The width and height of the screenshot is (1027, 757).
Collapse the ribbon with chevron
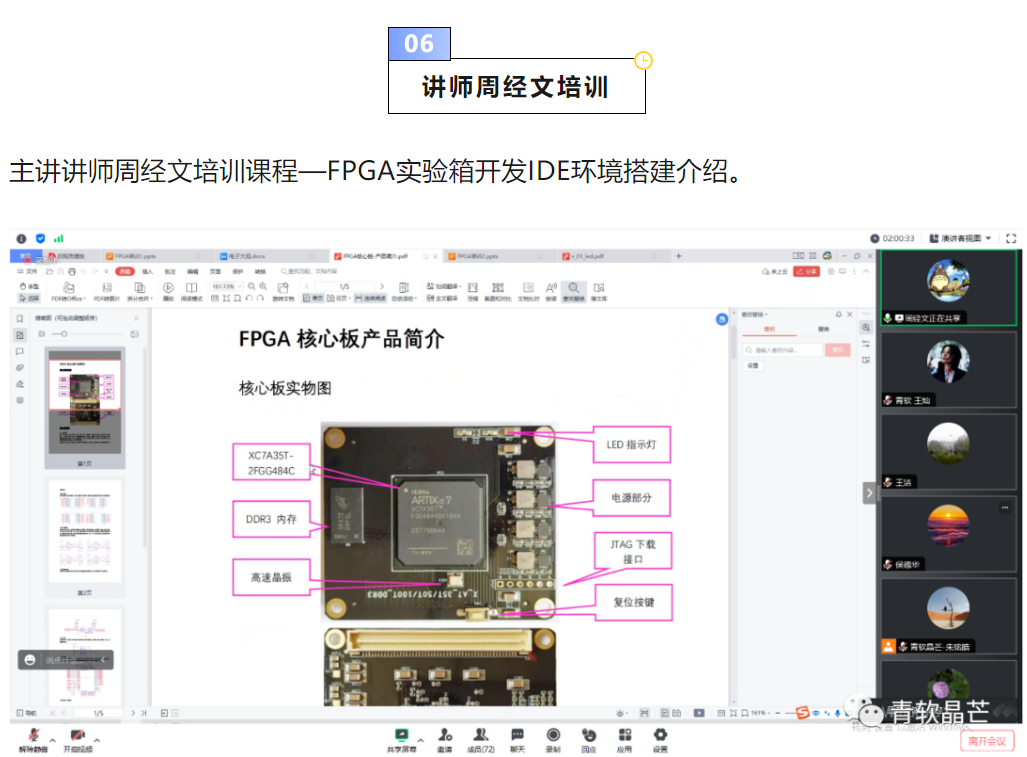(866, 271)
